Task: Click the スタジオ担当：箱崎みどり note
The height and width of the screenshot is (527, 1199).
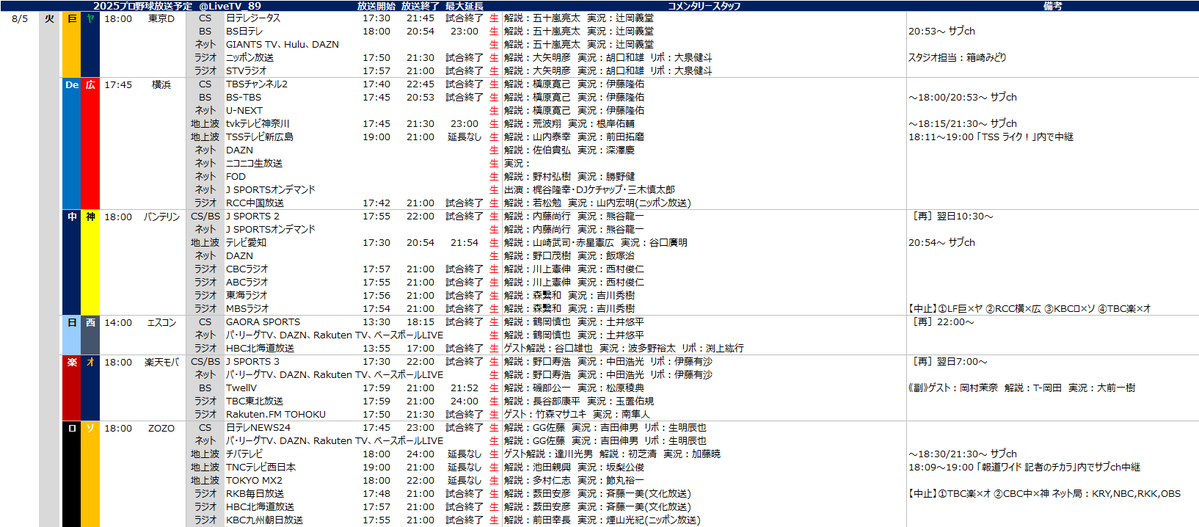Action: [957, 57]
